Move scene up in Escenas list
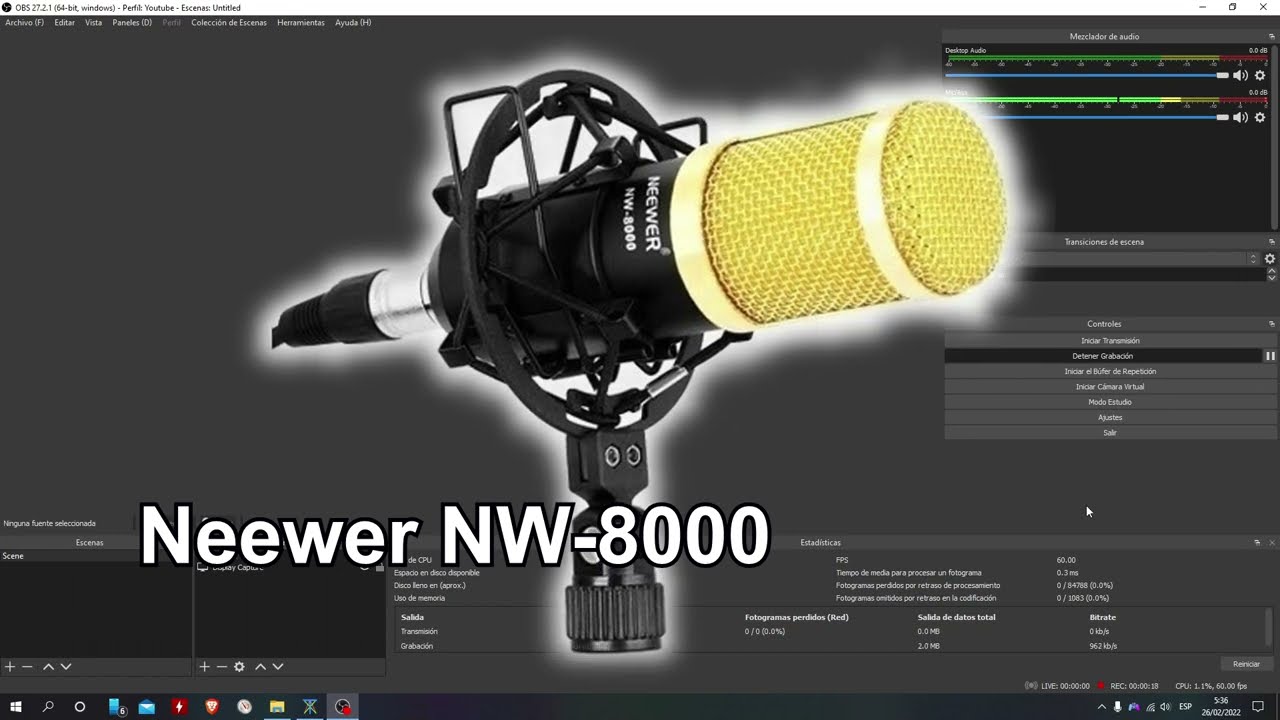1280x720 pixels. pos(48,666)
